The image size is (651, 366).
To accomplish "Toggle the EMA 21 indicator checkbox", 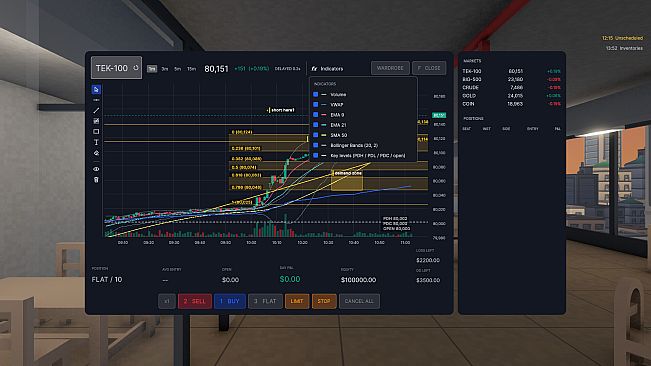I will [x=316, y=125].
